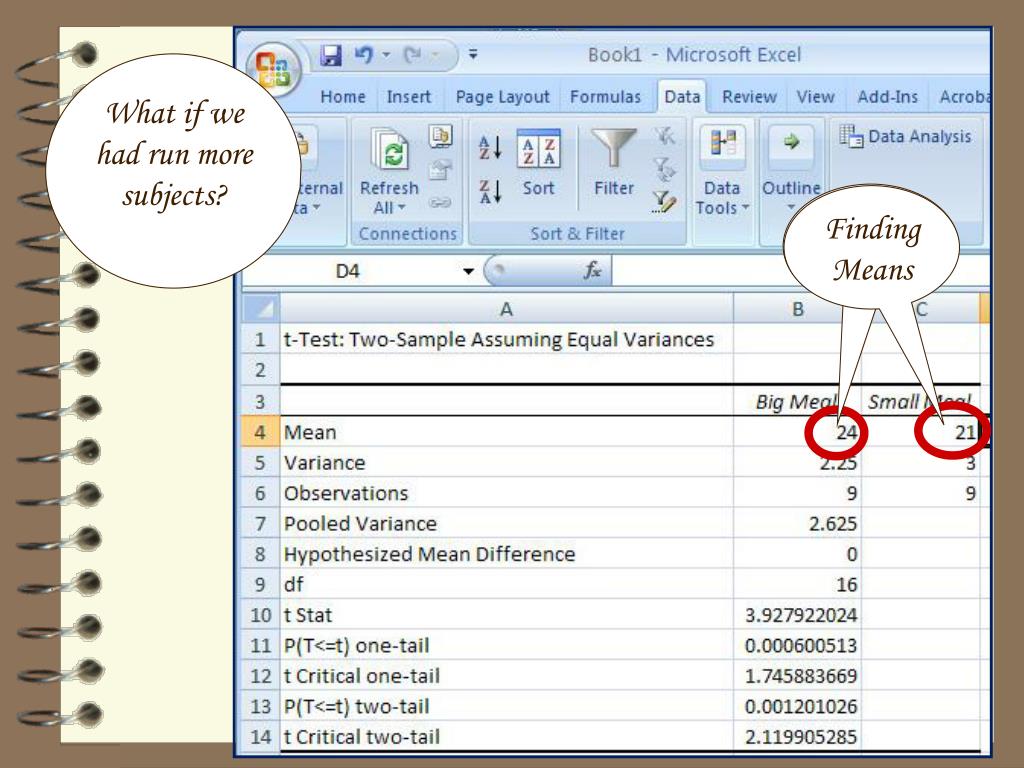Click the Mean label cell
Viewport: 1024px width, 768px height.
click(x=506, y=432)
